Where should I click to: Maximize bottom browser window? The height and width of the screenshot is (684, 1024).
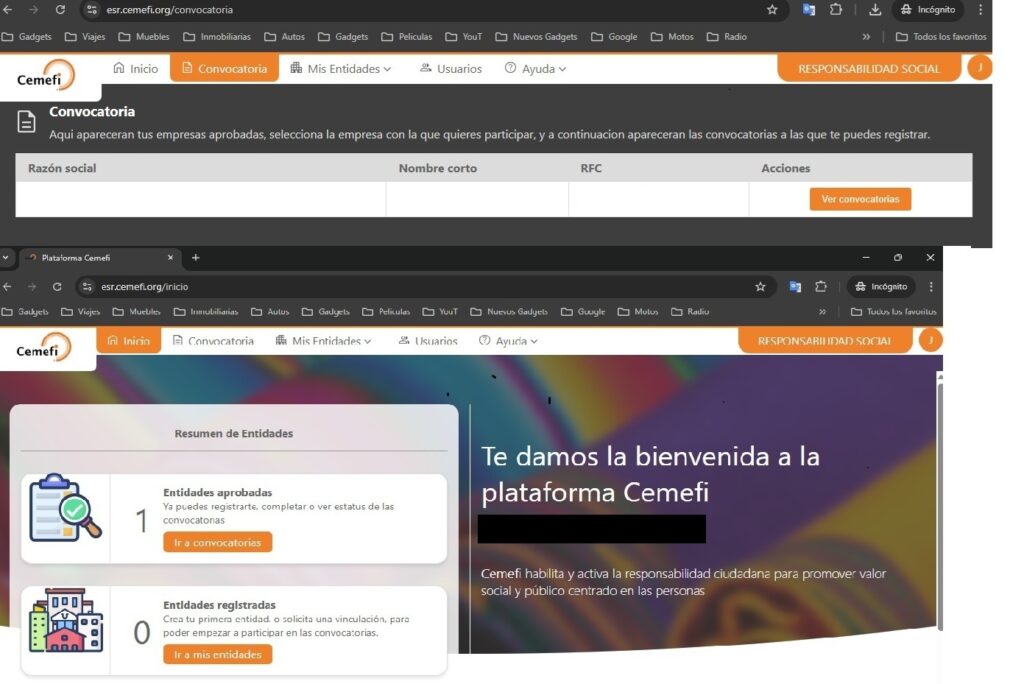click(898, 257)
